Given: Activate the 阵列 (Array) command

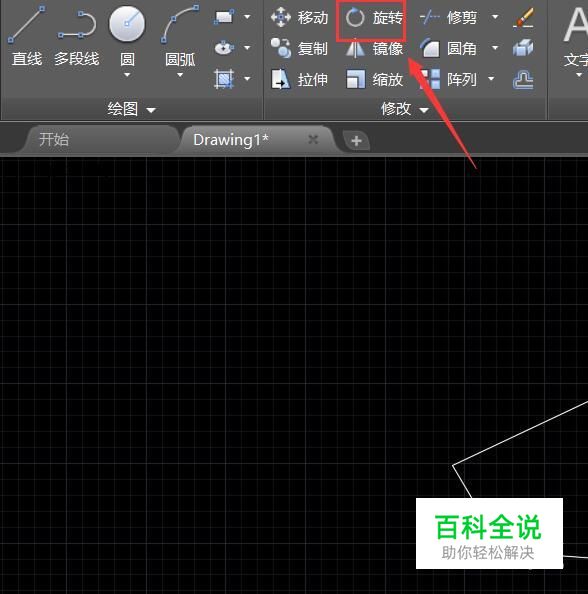Looking at the screenshot, I should pyautogui.click(x=448, y=80).
